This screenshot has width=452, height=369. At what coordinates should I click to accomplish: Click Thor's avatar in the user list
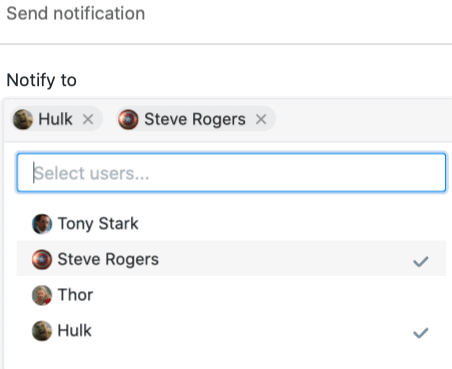(42, 295)
